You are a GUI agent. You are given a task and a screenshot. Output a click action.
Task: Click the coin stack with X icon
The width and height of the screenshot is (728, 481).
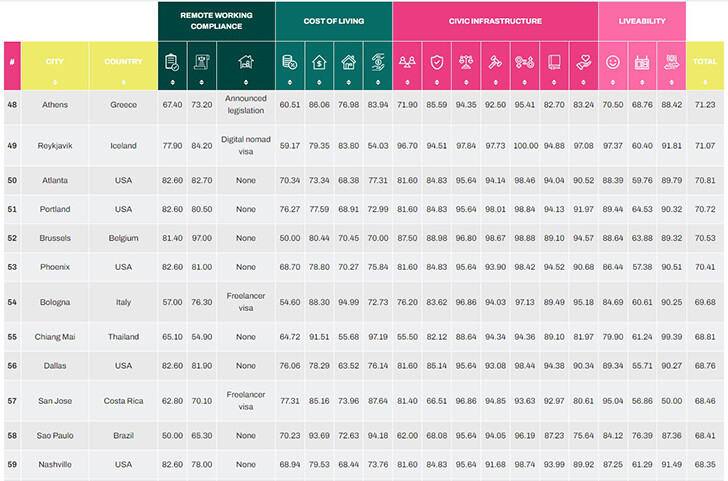(289, 62)
